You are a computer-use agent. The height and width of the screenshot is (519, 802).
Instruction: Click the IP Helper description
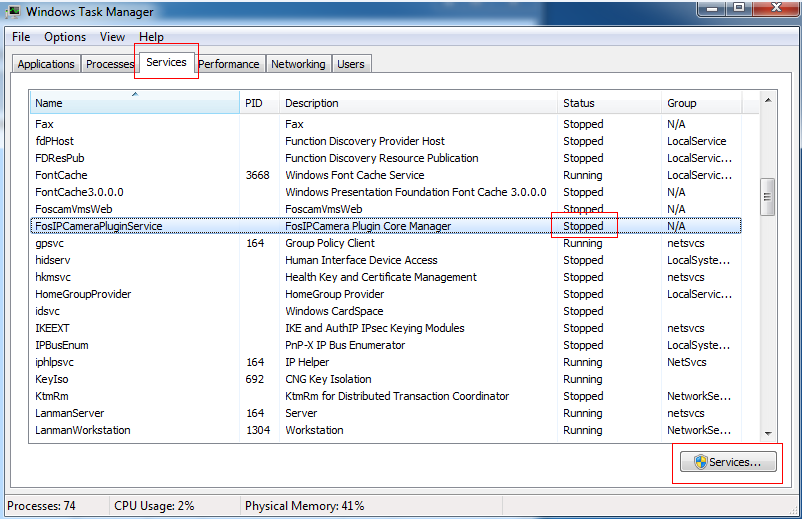[307, 362]
